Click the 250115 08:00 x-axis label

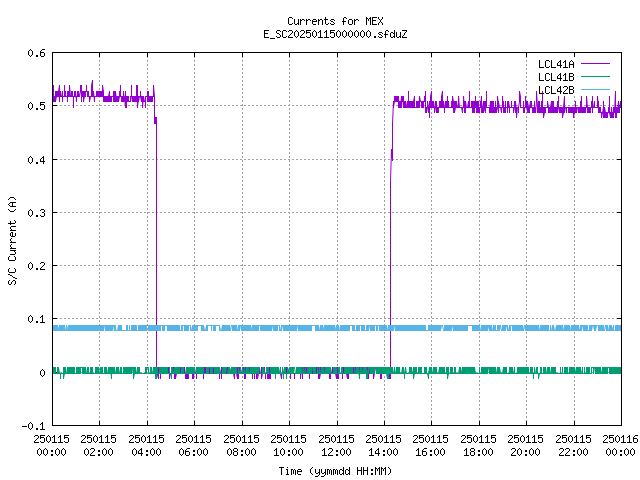(x=241, y=445)
